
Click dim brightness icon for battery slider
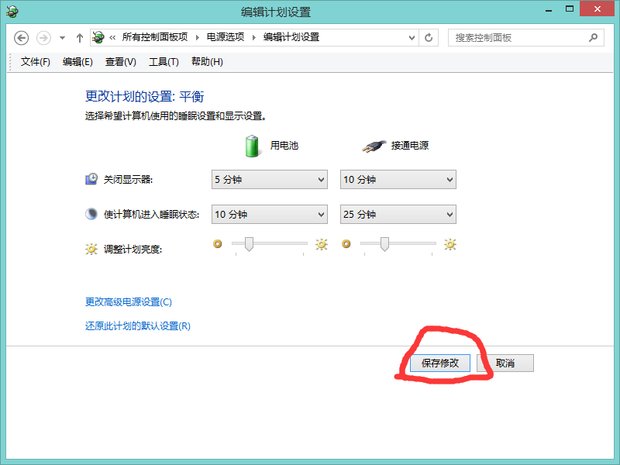pos(217,244)
